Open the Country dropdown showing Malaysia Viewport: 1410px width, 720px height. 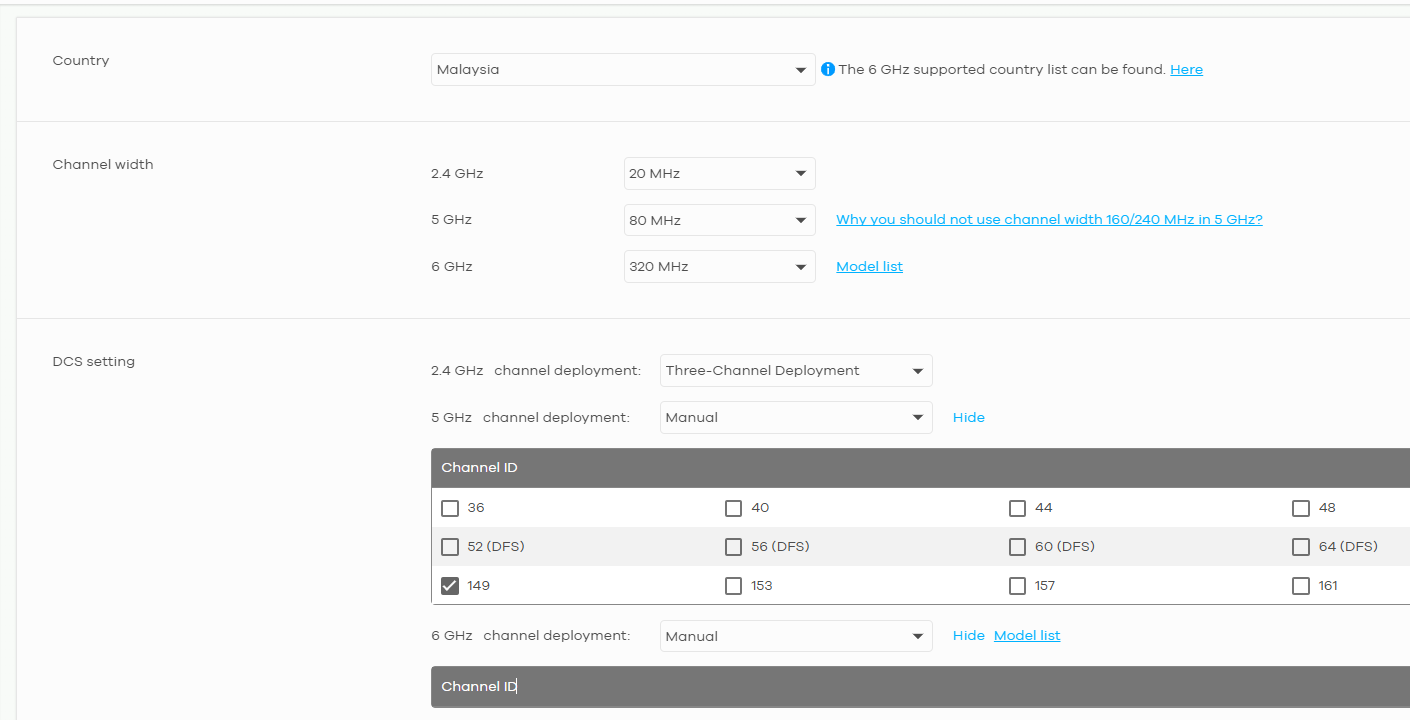coord(623,70)
